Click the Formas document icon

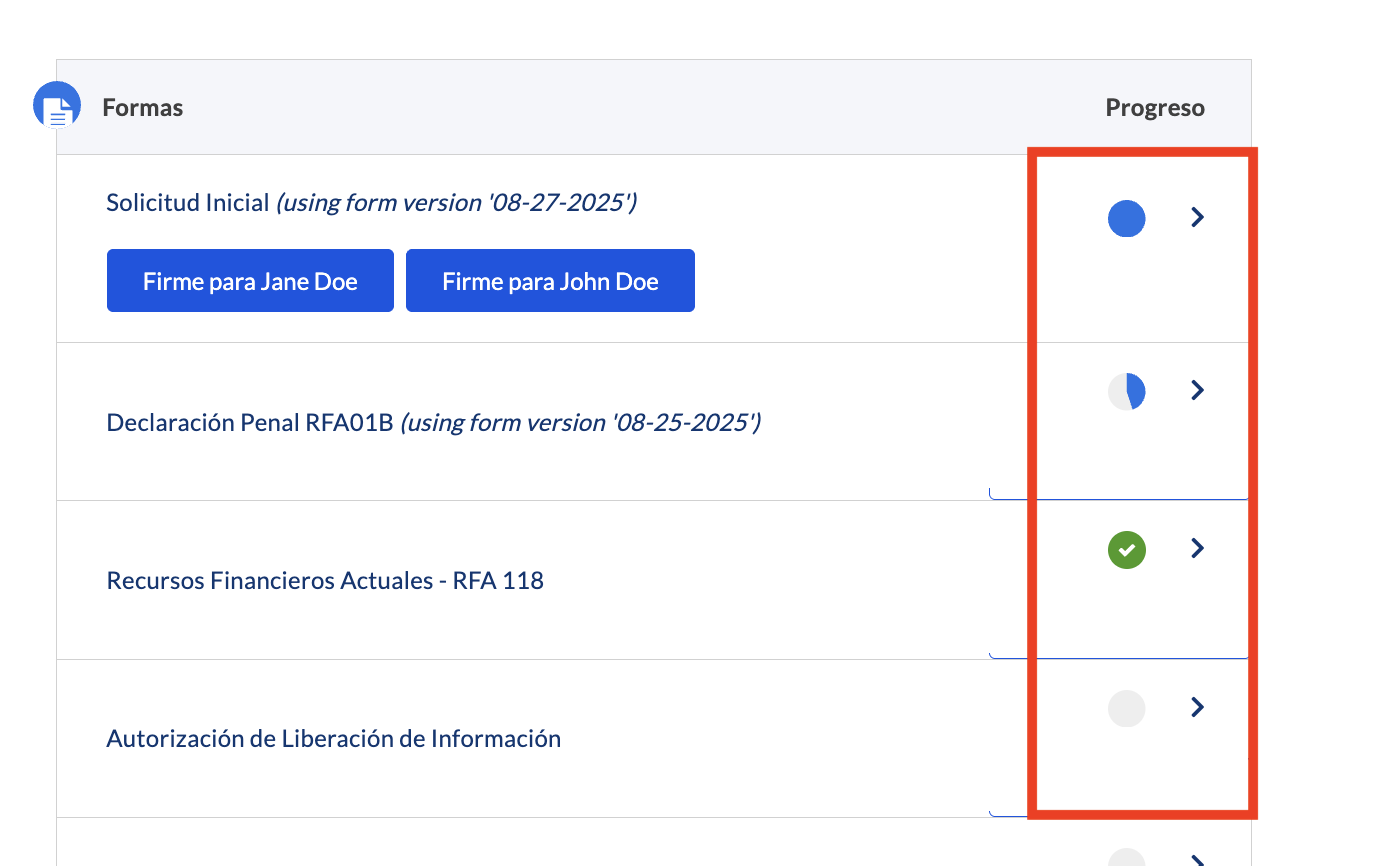tap(57, 105)
